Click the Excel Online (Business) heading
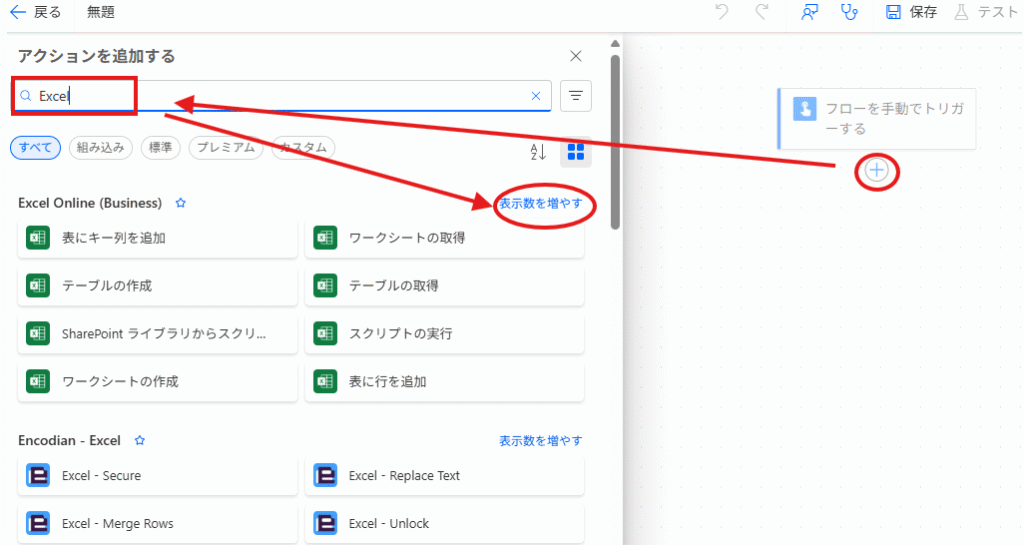This screenshot has height=545, width=1024. coord(90,203)
